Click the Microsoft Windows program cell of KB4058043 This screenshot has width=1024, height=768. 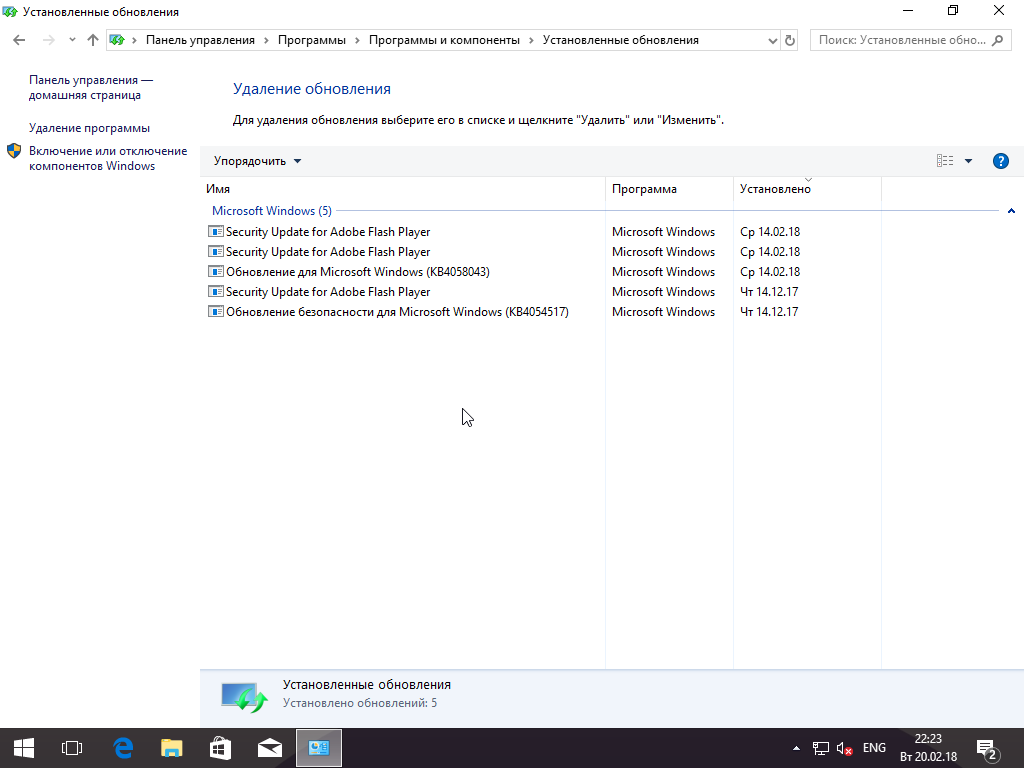point(663,272)
